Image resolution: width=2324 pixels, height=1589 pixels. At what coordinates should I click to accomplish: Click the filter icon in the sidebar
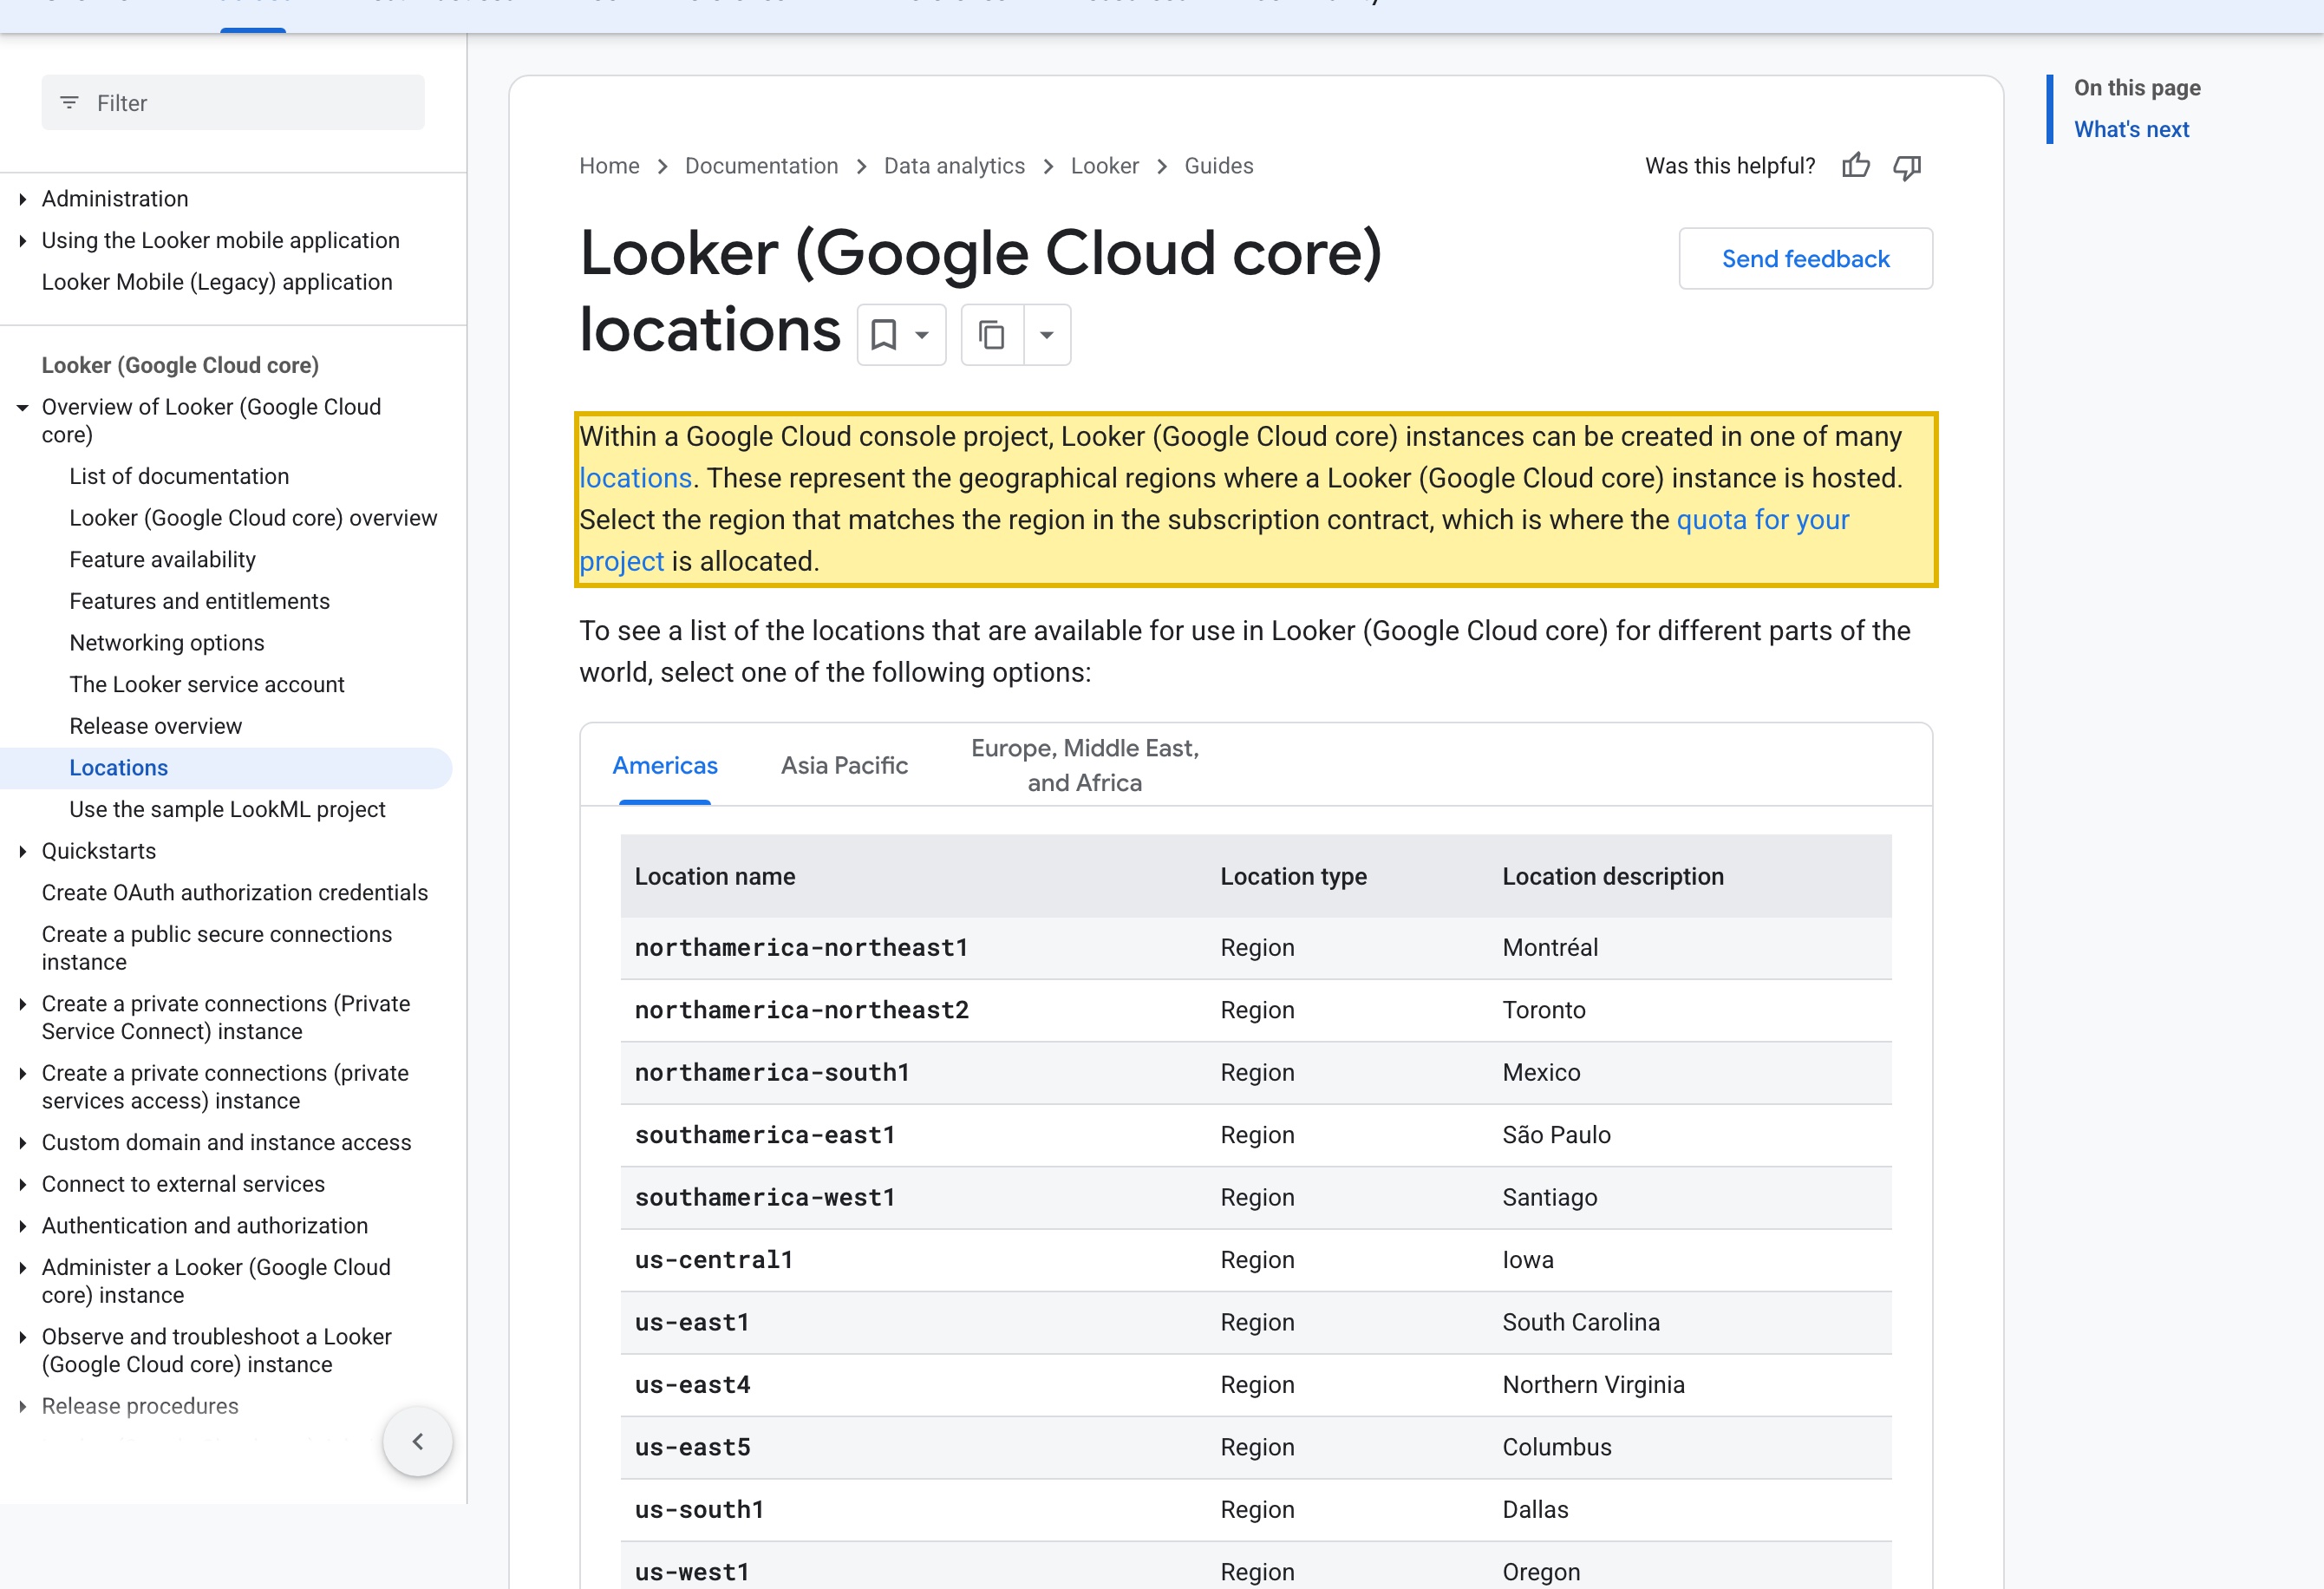pyautogui.click(x=69, y=103)
